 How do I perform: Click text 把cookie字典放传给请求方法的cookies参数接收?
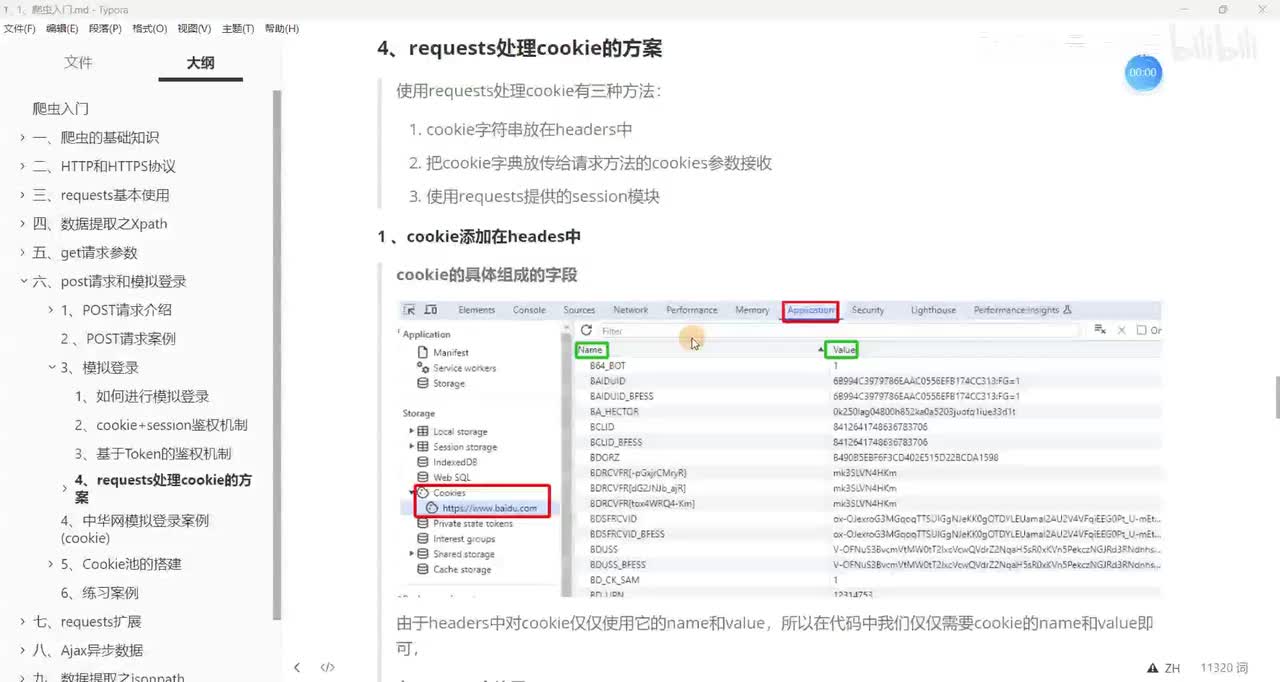[x=599, y=163]
